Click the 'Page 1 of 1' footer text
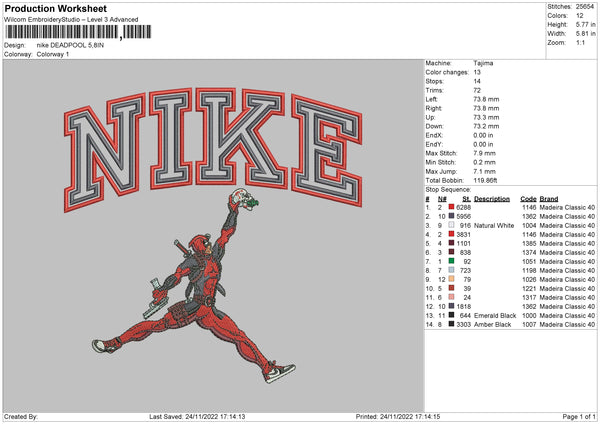 579,416
